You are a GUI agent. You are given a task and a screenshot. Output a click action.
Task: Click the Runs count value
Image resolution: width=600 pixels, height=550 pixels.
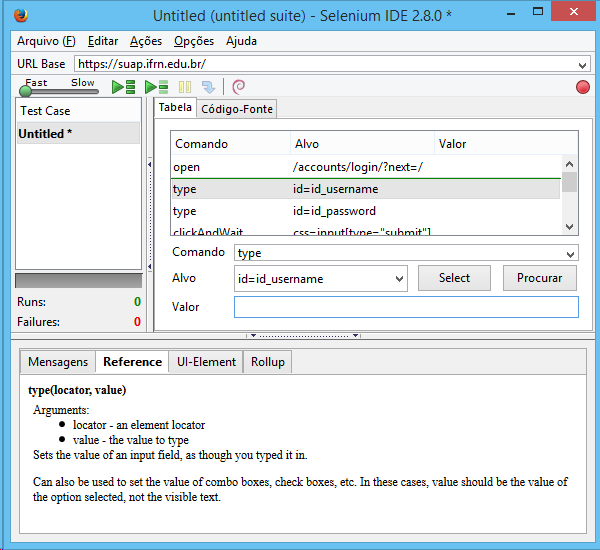(137, 302)
